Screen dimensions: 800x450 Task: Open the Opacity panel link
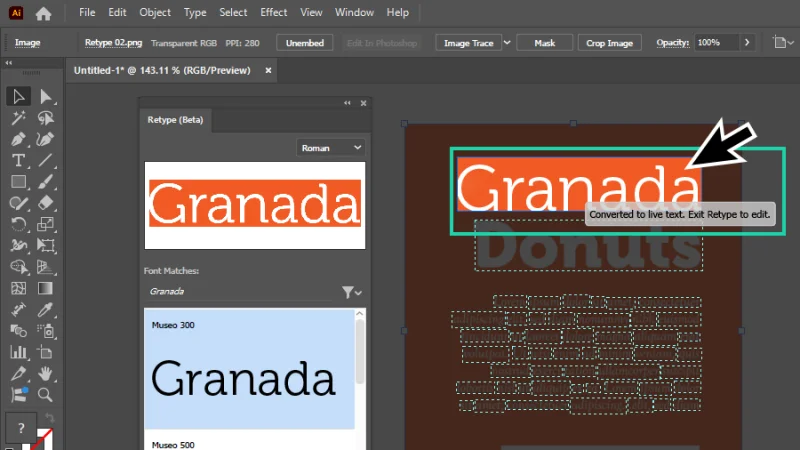click(672, 43)
